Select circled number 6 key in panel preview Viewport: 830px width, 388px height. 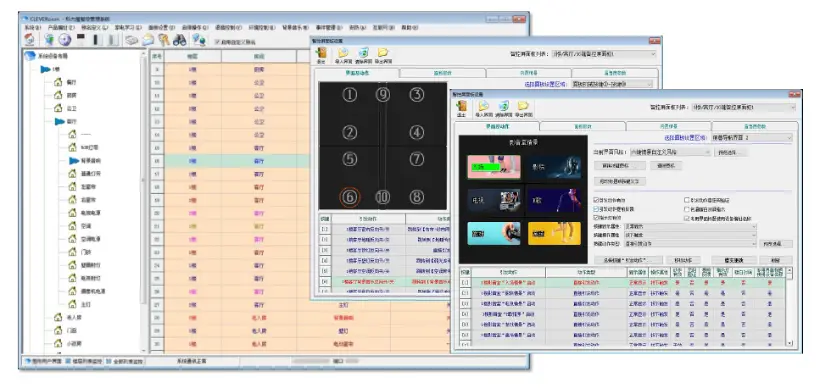(x=349, y=197)
